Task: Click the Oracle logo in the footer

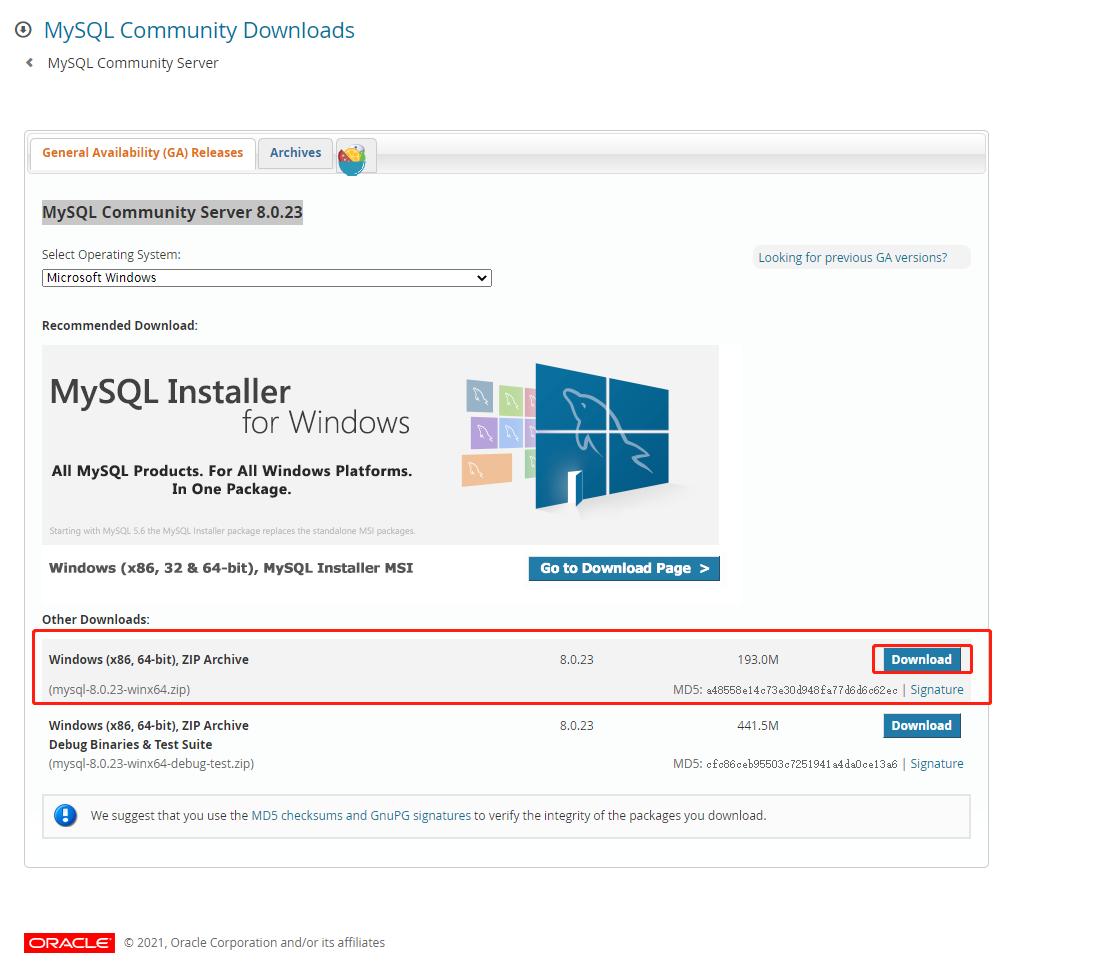Action: (x=69, y=942)
